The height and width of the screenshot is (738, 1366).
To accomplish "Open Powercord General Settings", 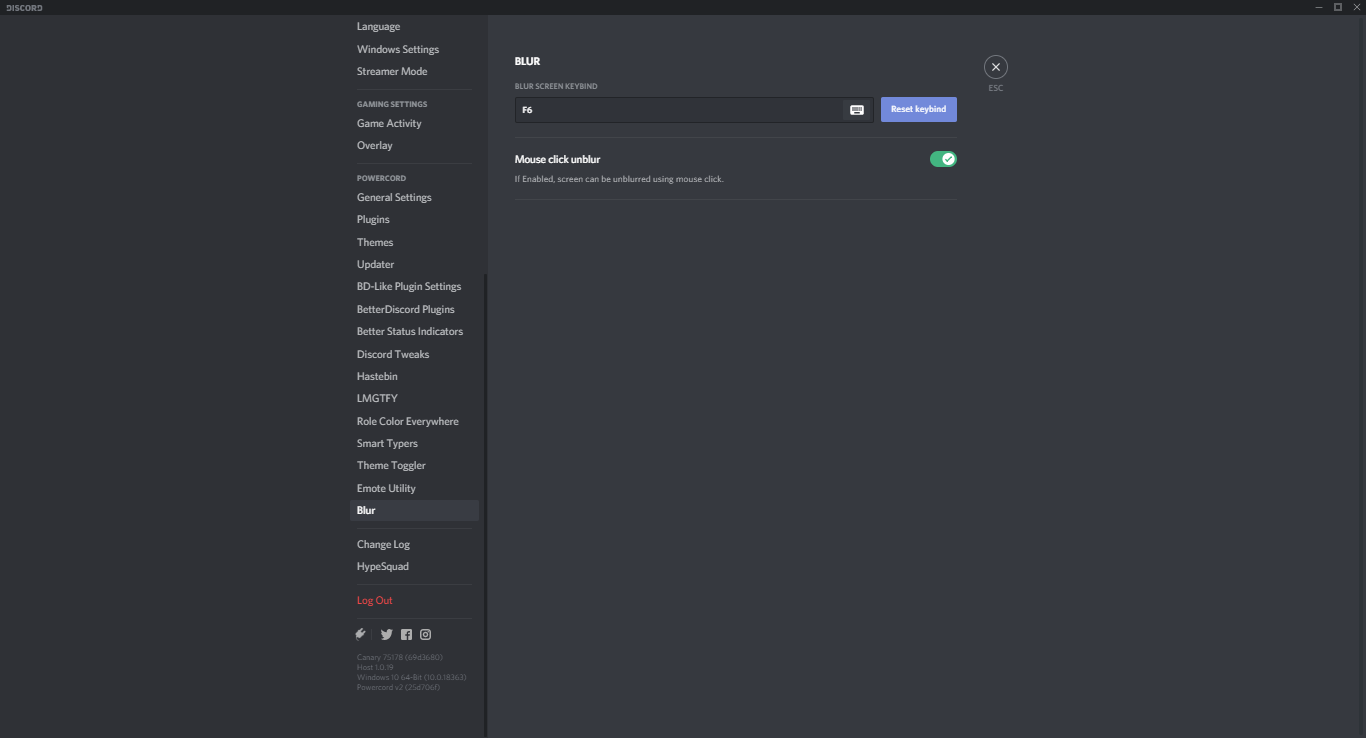I will [414, 198].
